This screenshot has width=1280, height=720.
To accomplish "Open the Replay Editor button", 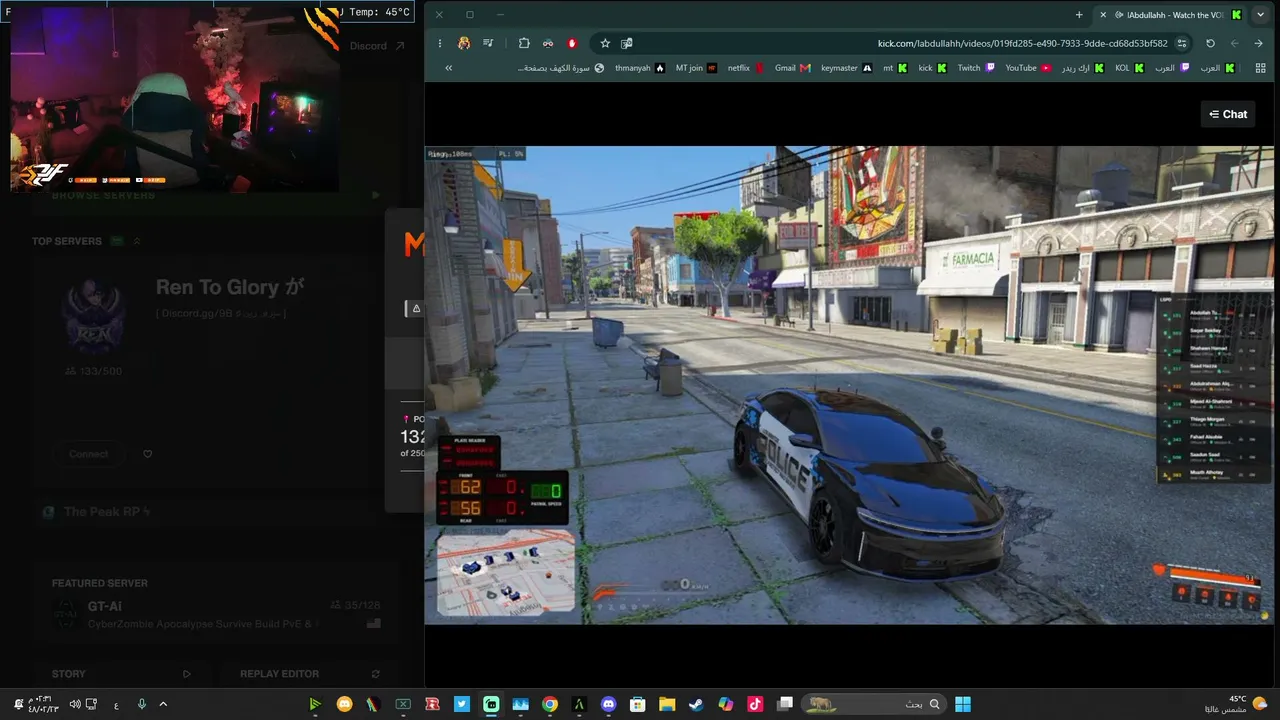I will coord(310,674).
